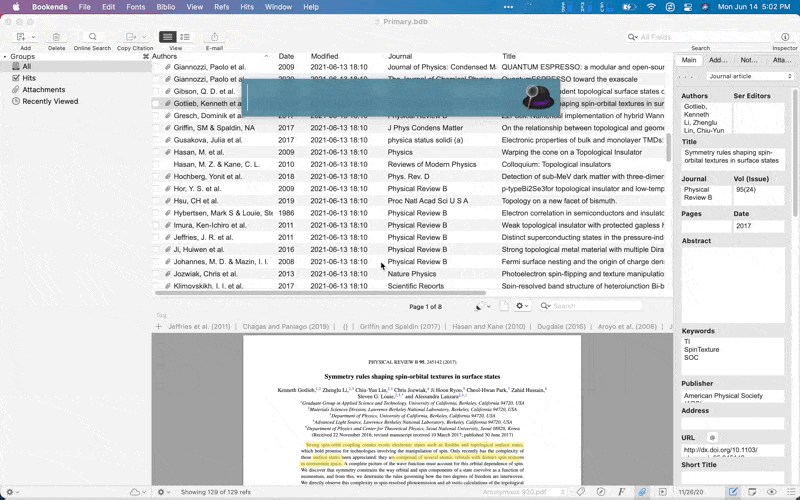Collapse the Groups disclosure triangle

[5, 56]
